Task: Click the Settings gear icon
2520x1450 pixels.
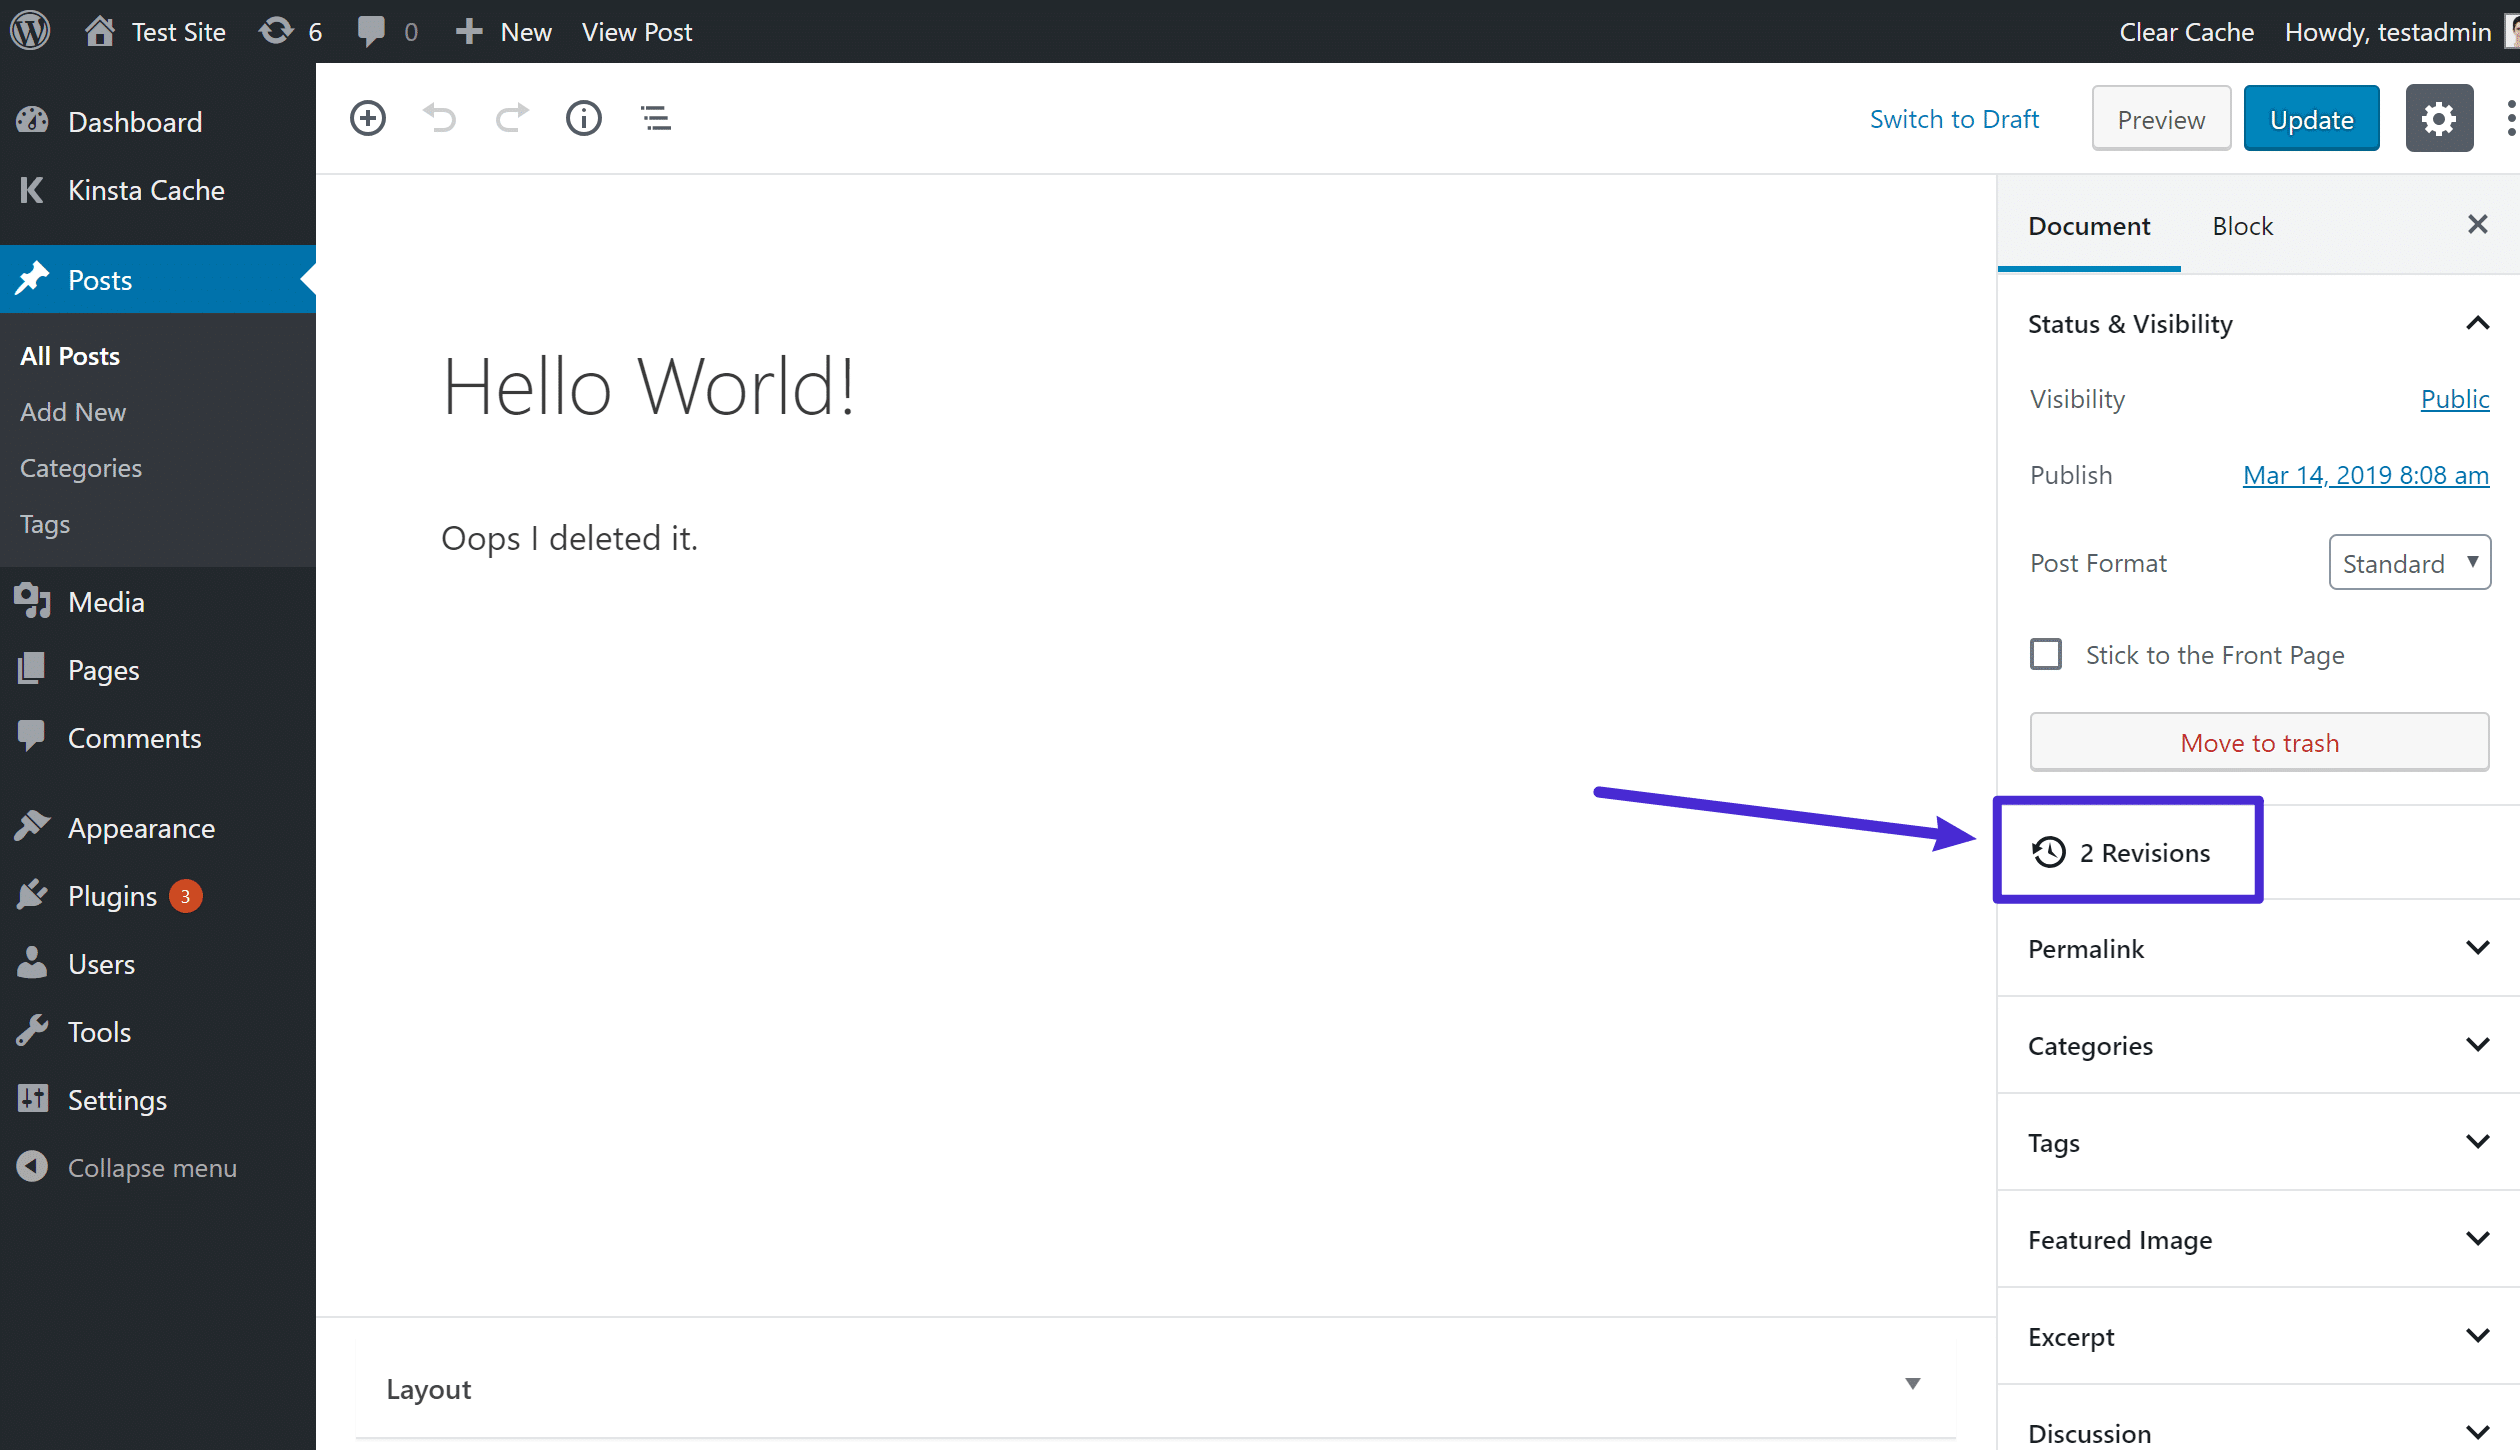Action: tap(2437, 118)
